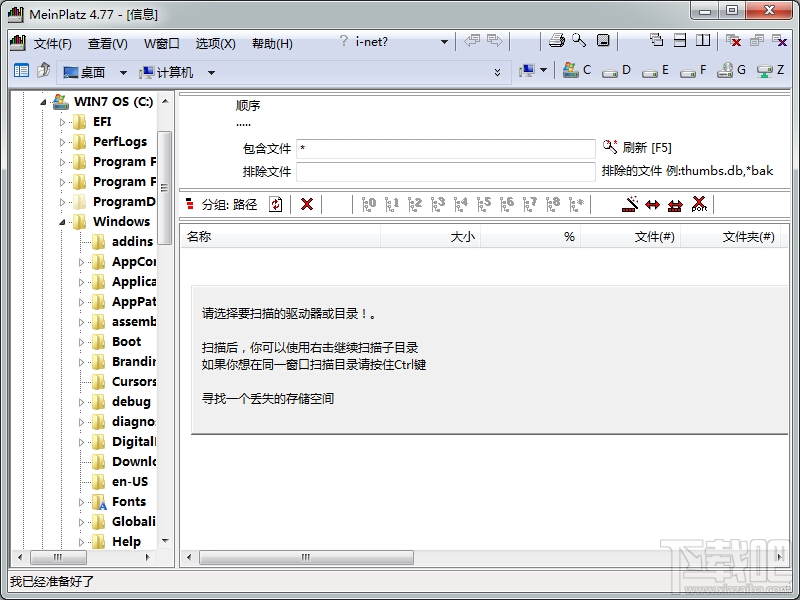Open the 选项(X) menu
Screen dimensions: 800x600
[x=215, y=44]
